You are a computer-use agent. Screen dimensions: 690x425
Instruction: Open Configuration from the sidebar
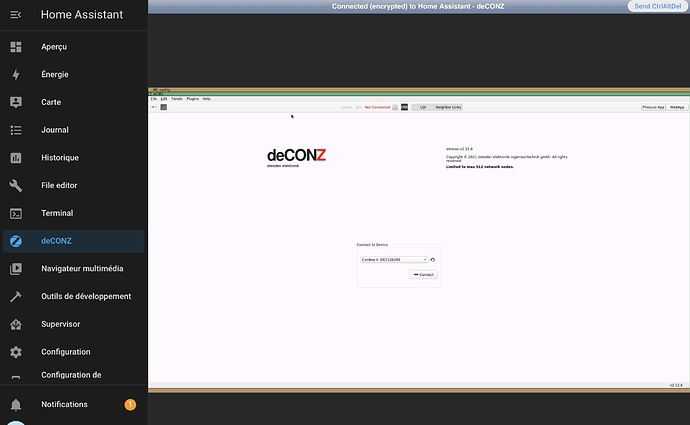point(66,352)
